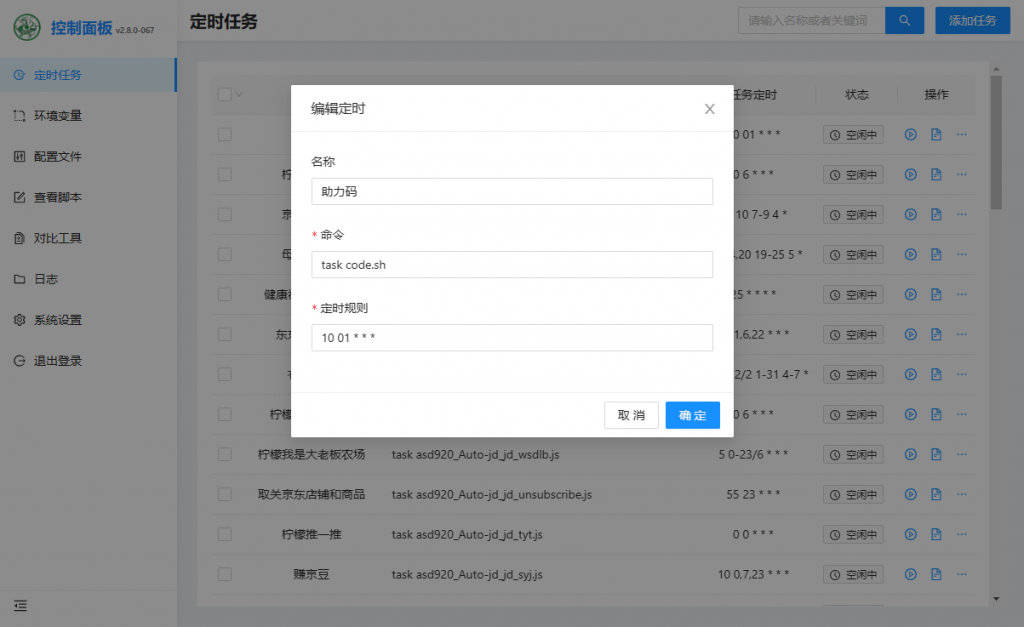
Task: Click the 控制面板 logo icon
Action: (x=27, y=28)
